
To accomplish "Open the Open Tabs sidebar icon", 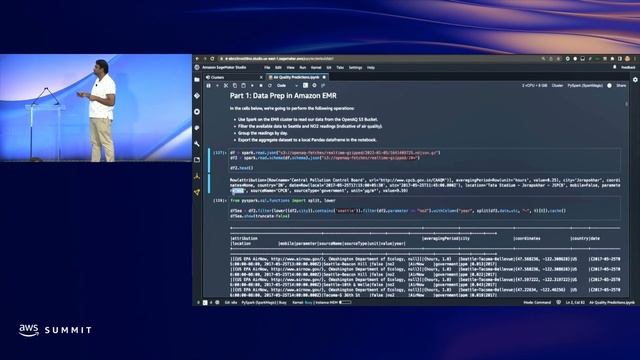I will [x=197, y=160].
